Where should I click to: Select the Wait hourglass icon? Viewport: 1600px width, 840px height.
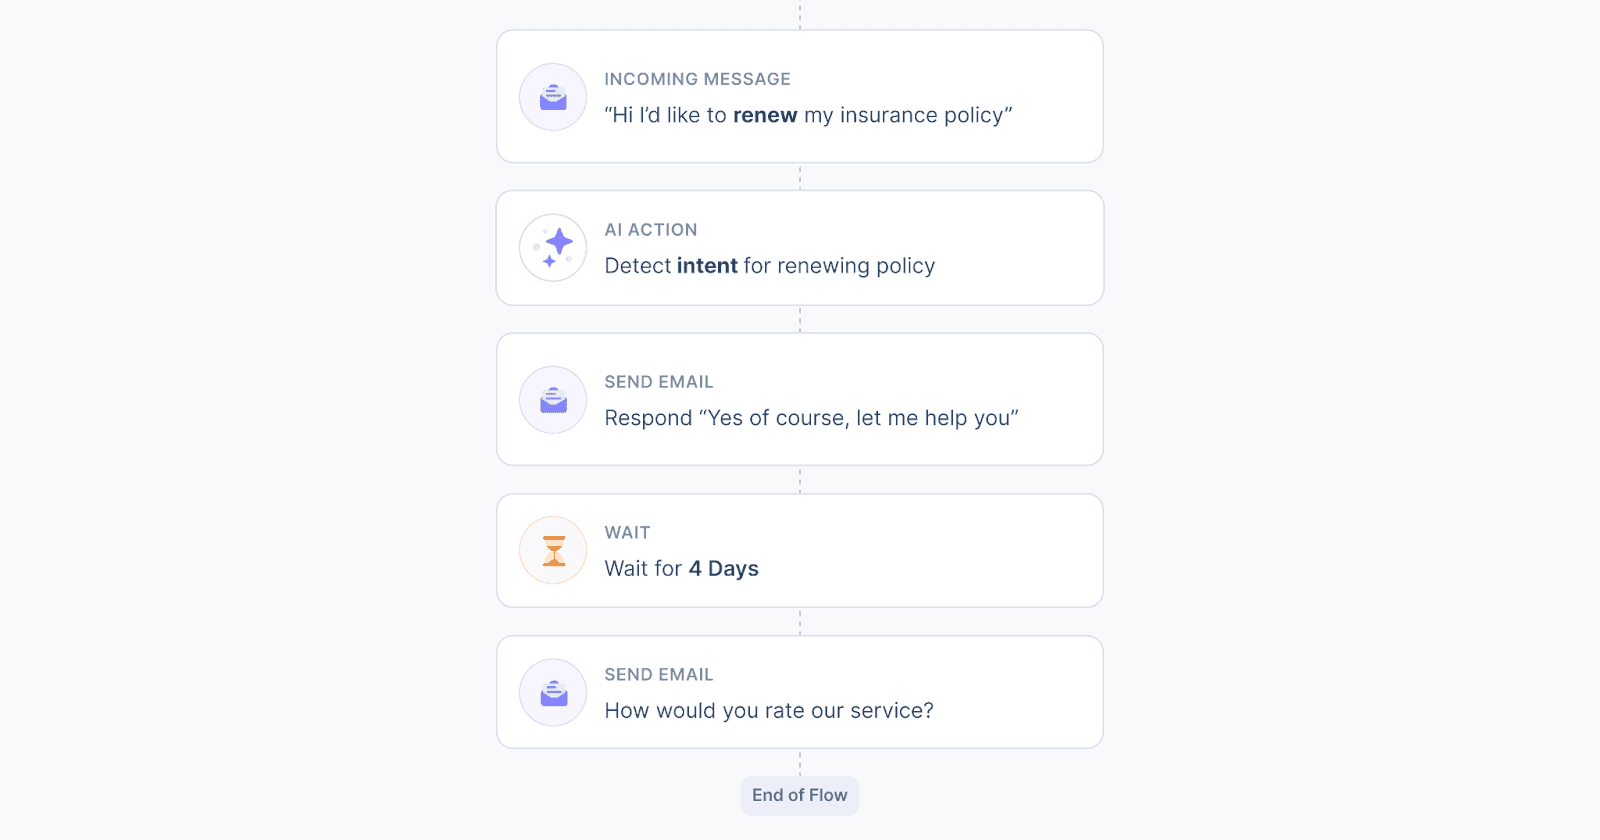[x=553, y=550]
